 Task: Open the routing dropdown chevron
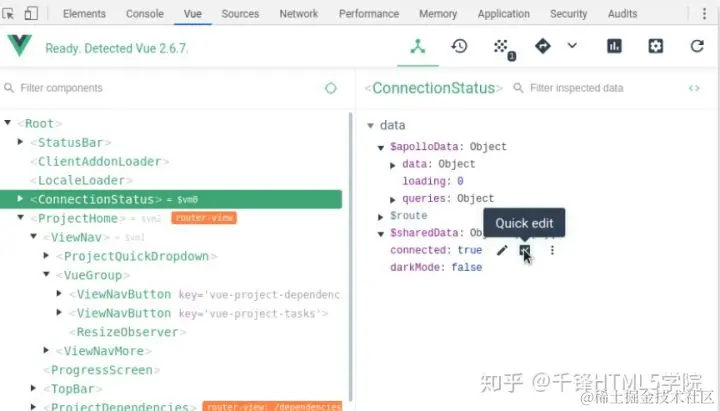pos(572,45)
